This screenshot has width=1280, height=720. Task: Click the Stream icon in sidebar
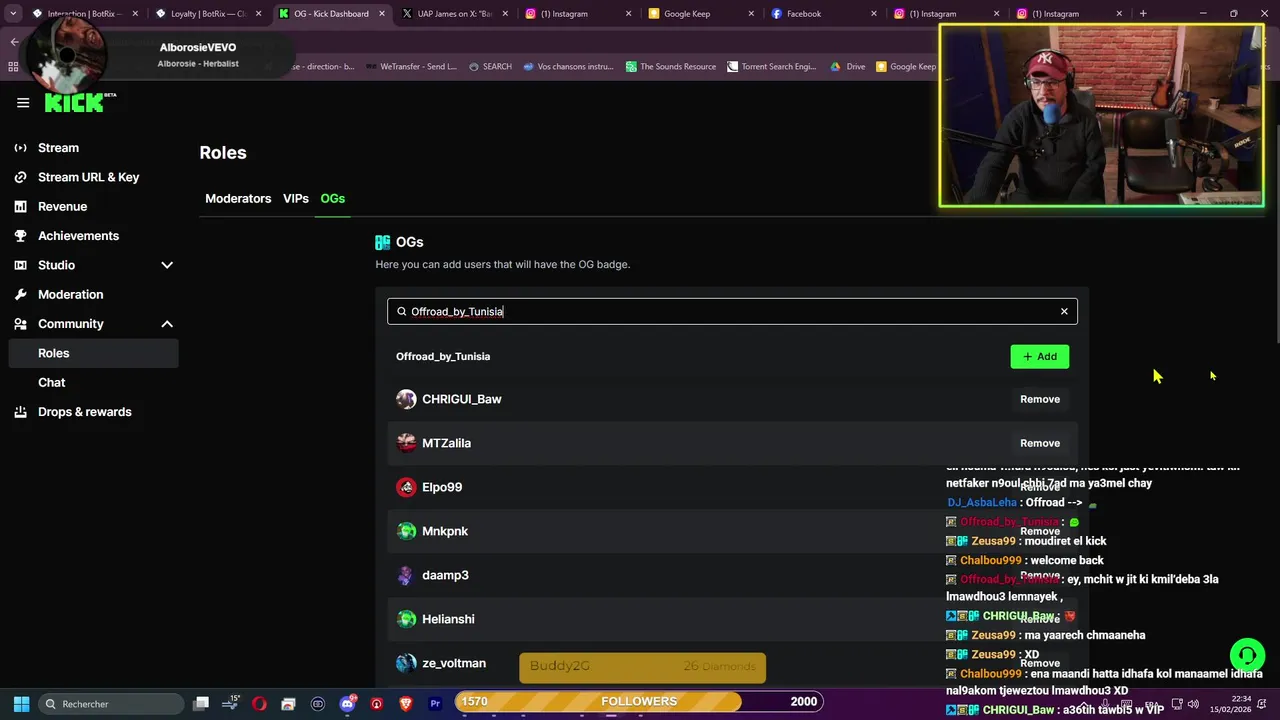20,148
